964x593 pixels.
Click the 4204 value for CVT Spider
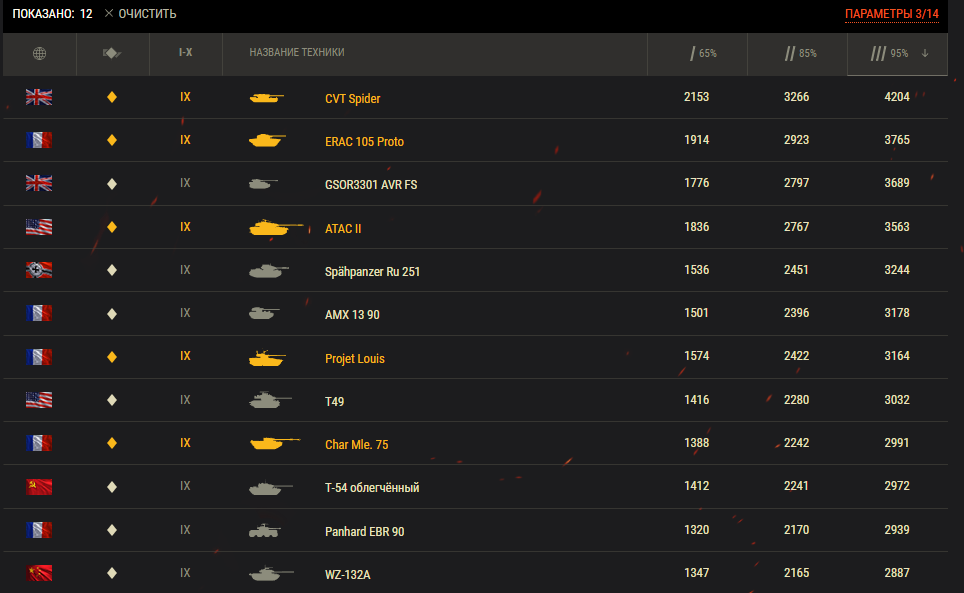897,96
